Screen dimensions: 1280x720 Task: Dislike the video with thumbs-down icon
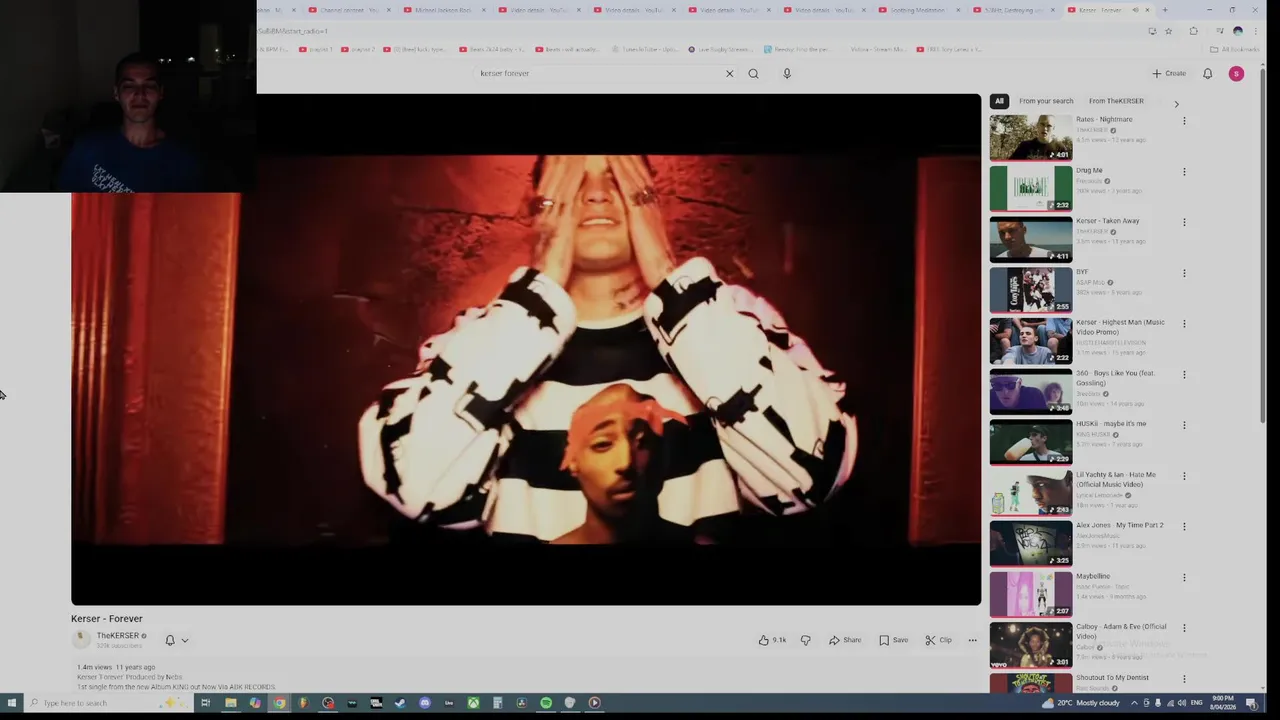805,640
